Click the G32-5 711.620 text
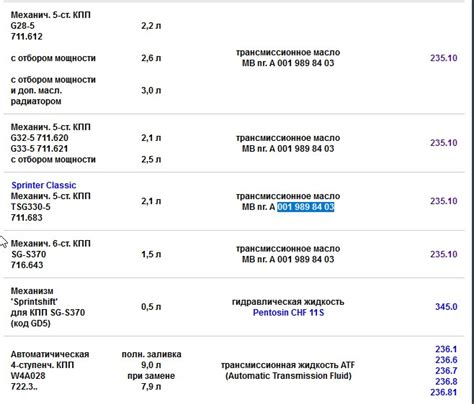This screenshot has width=474, height=404. coord(39,138)
